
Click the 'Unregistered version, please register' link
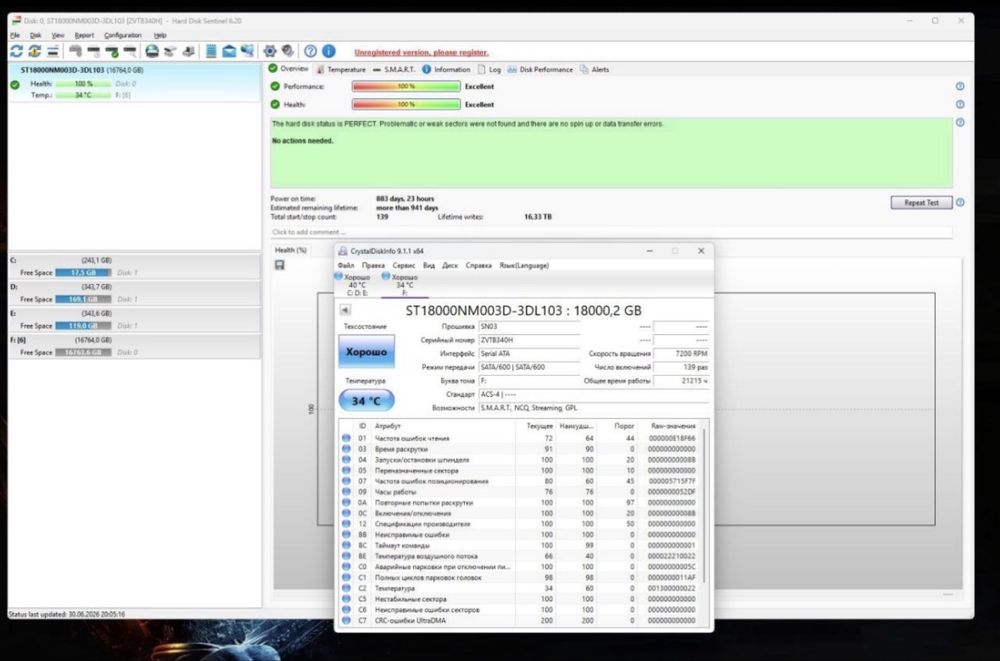pyautogui.click(x=421, y=52)
